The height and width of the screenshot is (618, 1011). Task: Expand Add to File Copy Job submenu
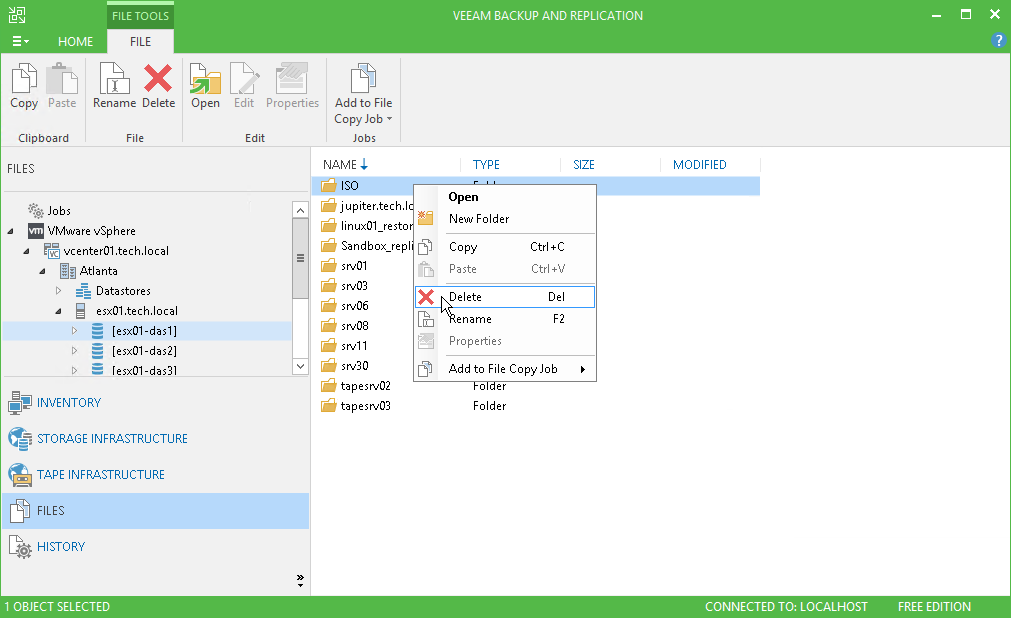(504, 369)
